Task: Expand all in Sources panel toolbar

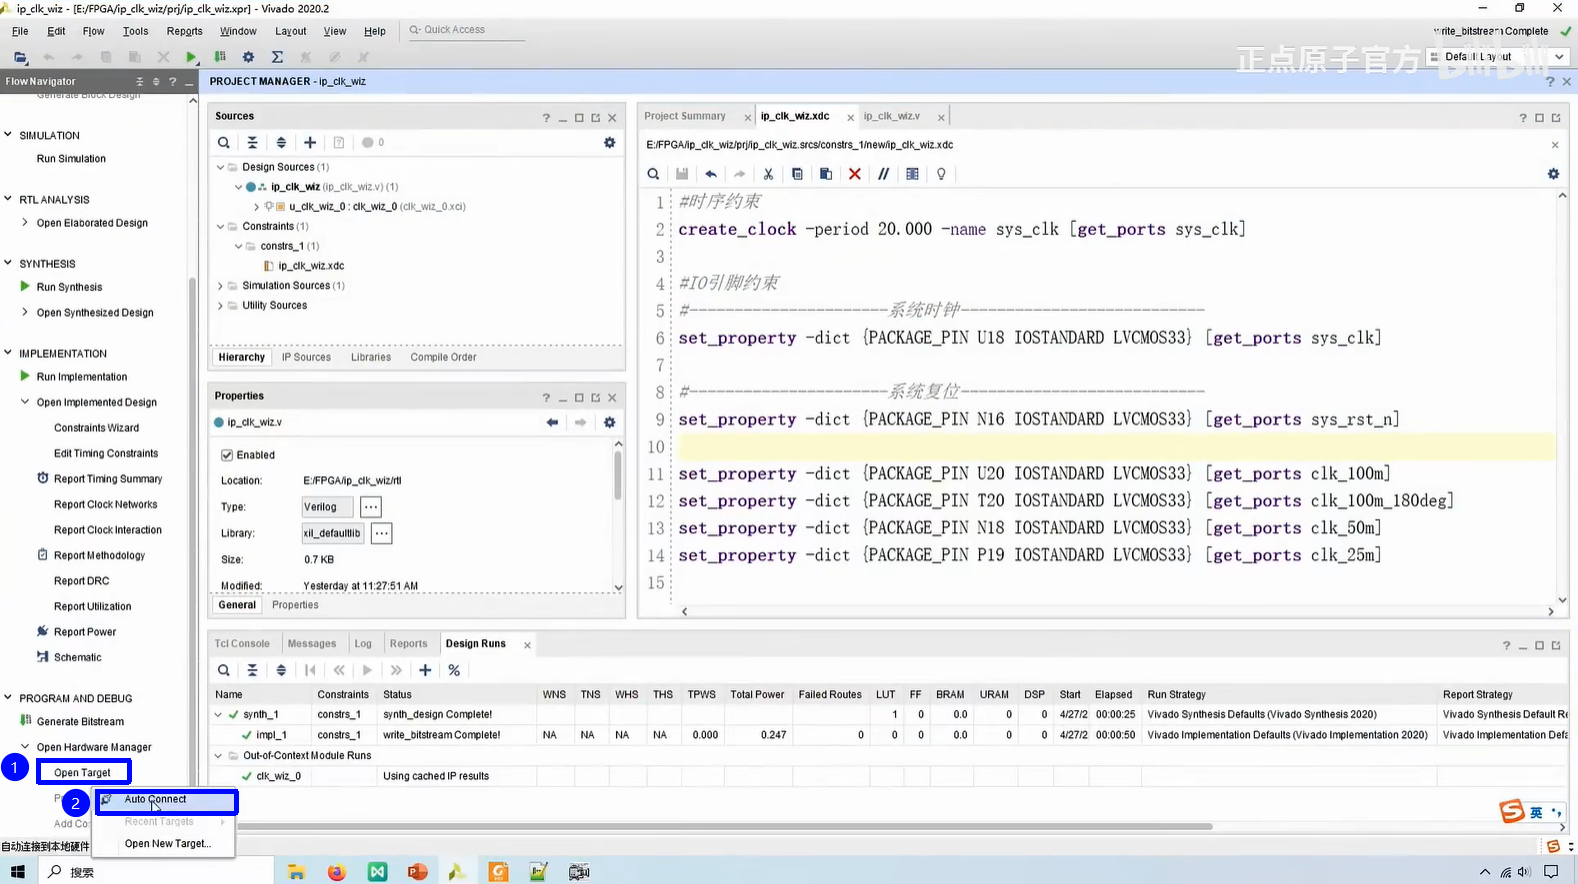Action: tap(281, 143)
